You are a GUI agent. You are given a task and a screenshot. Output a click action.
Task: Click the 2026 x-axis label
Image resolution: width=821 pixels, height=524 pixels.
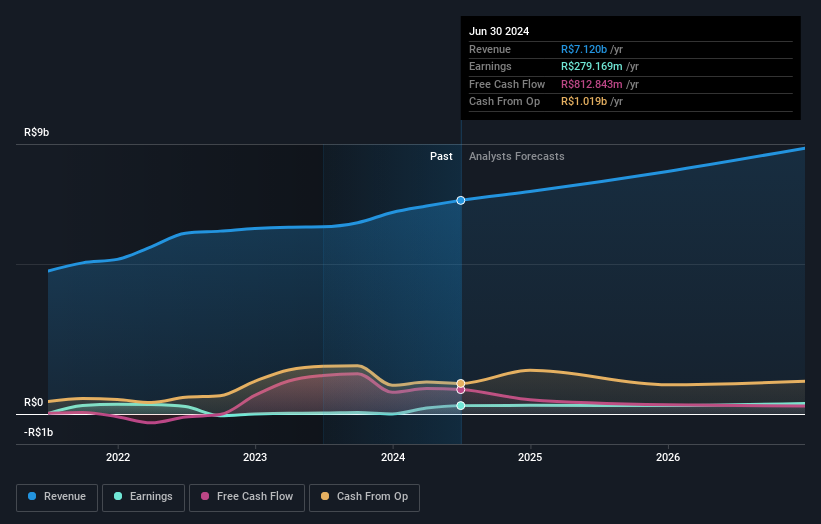pyautogui.click(x=668, y=457)
